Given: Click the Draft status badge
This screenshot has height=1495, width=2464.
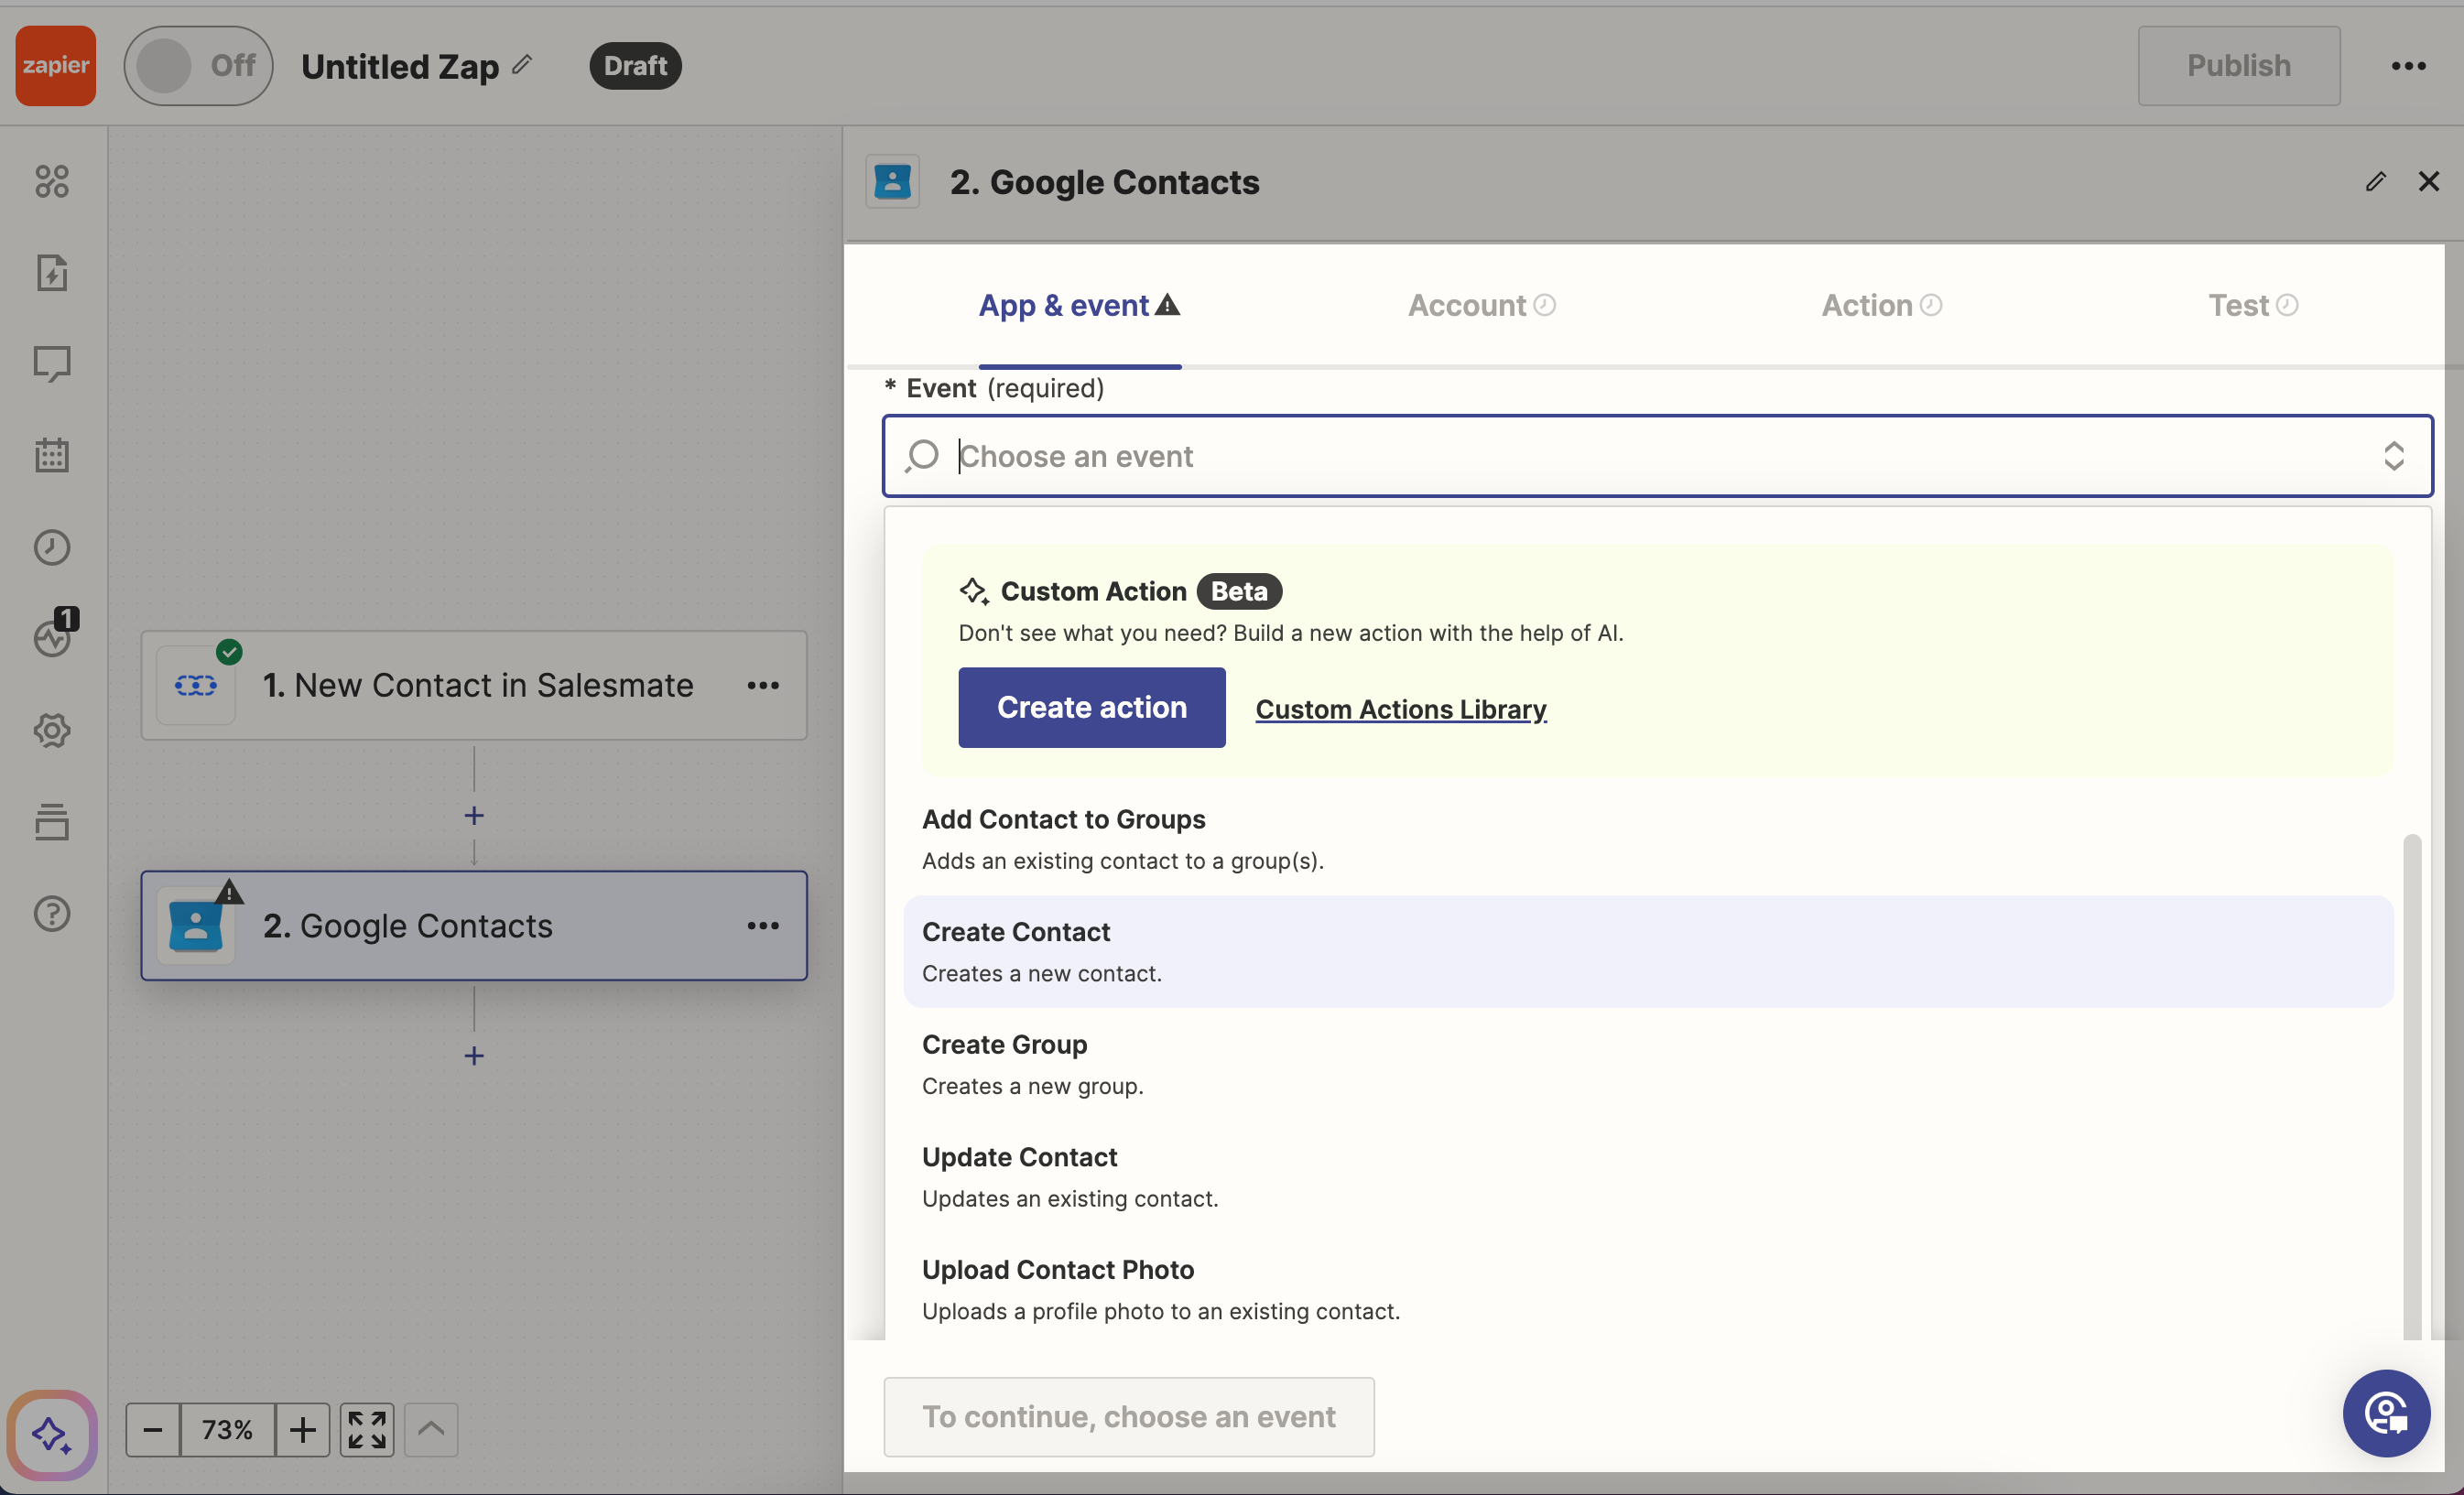Looking at the screenshot, I should (635, 66).
